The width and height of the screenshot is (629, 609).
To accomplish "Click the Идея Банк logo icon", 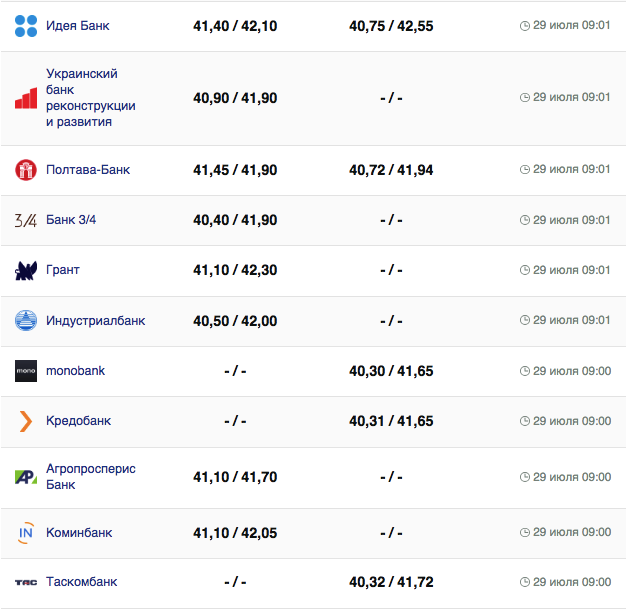I will (x=26, y=26).
